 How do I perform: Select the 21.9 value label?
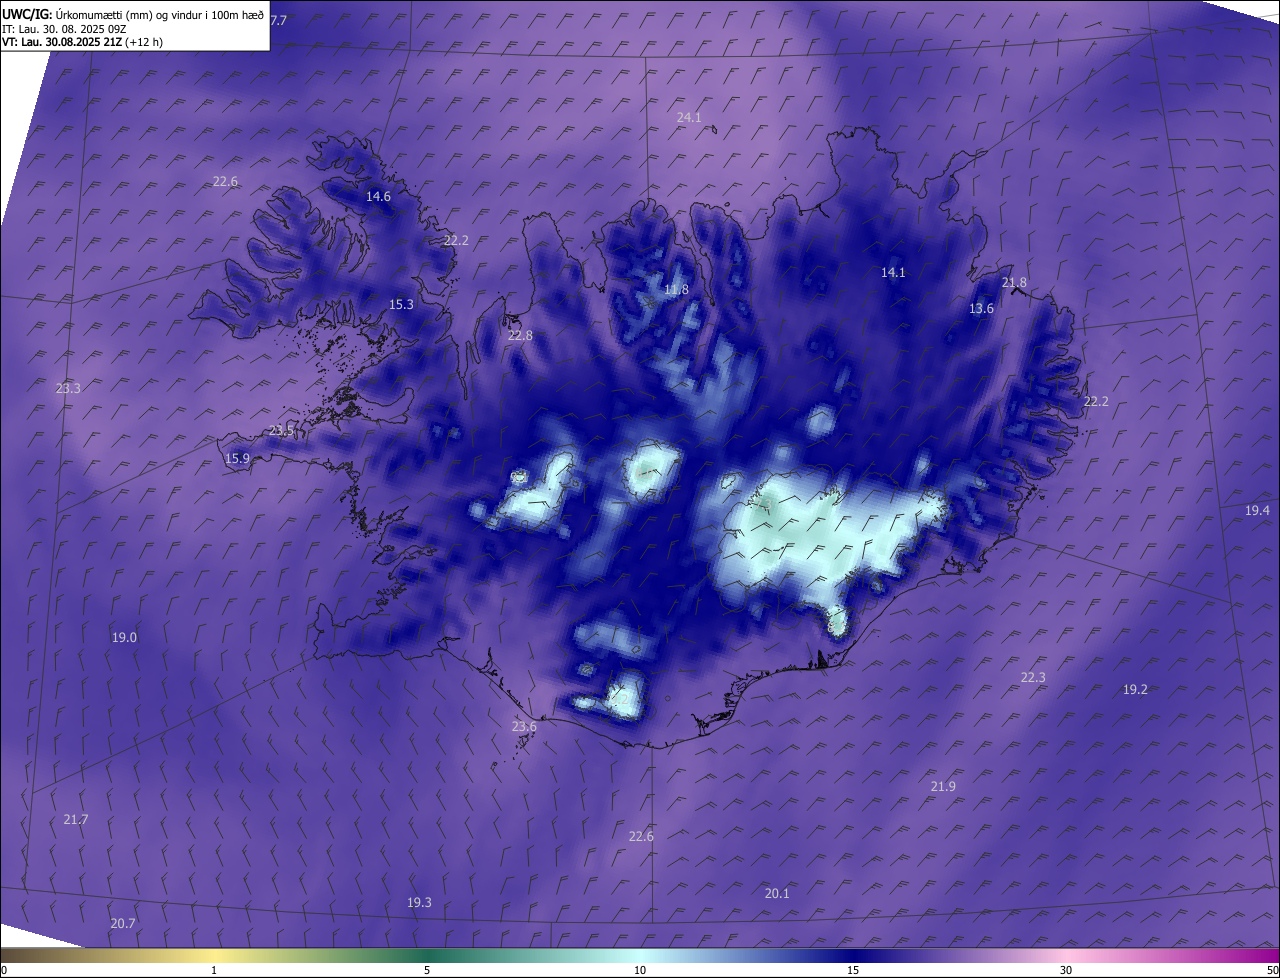coord(943,787)
